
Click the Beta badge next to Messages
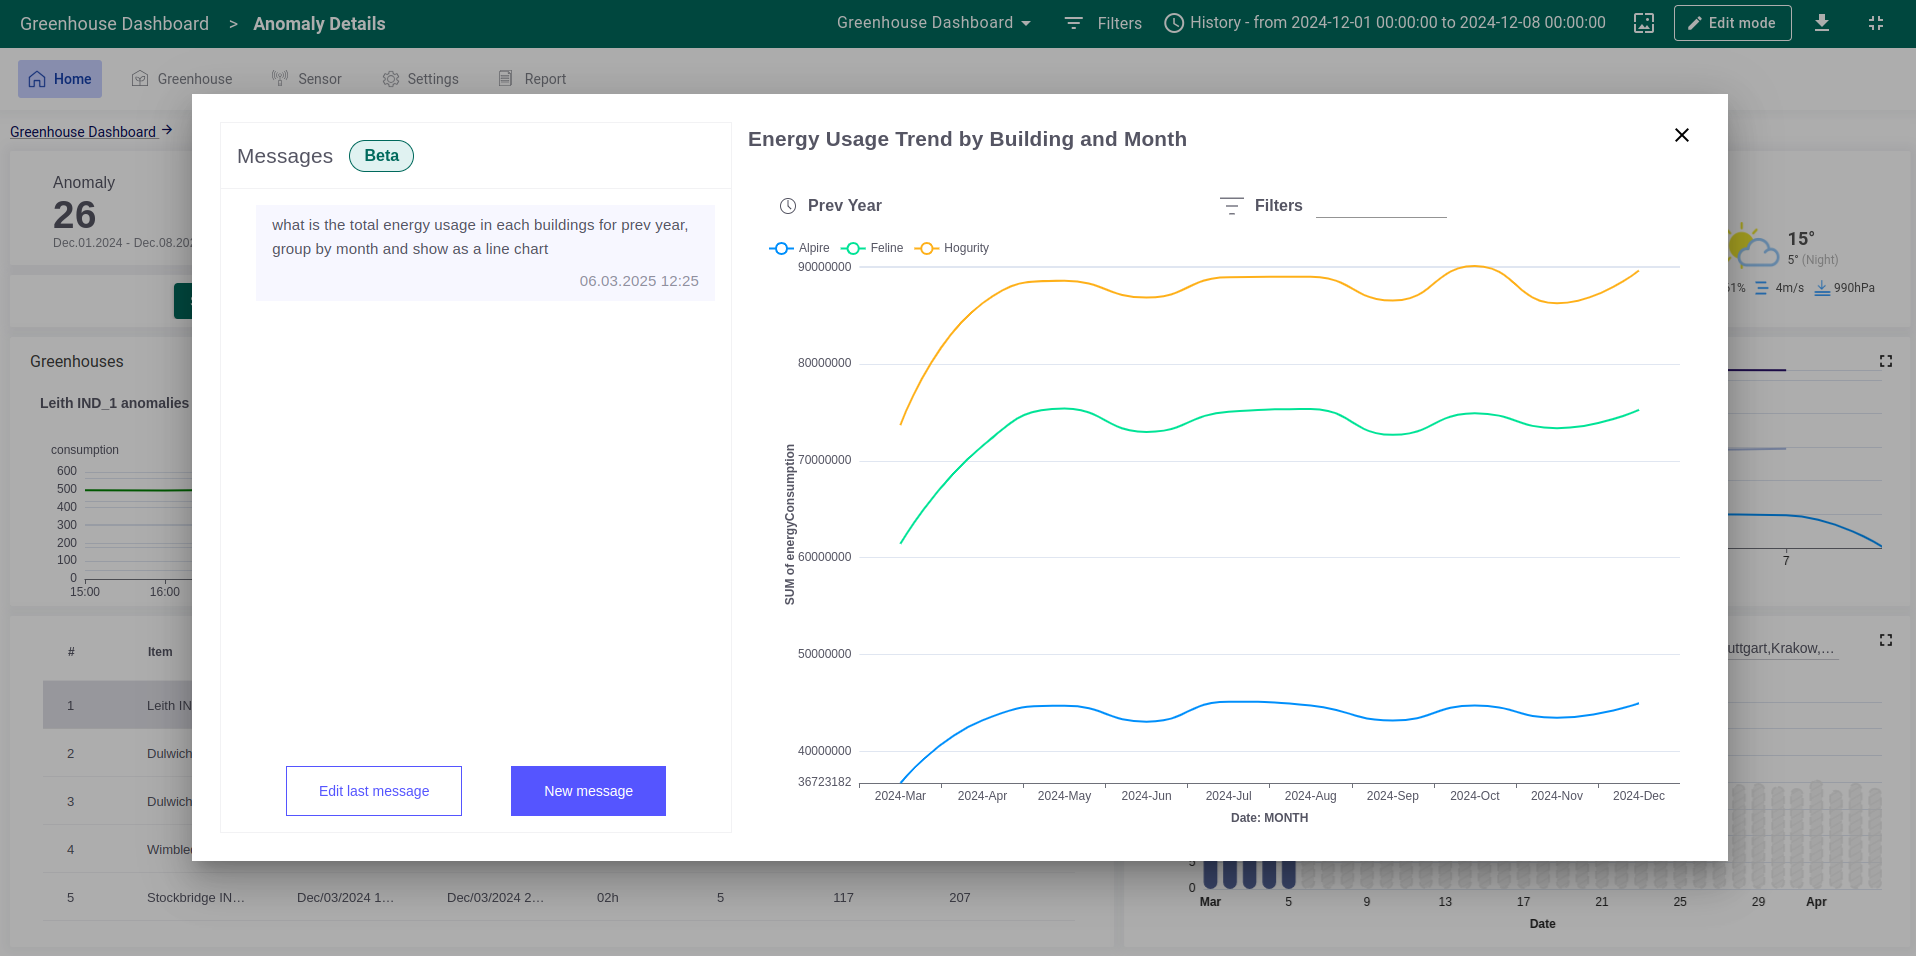pyautogui.click(x=381, y=156)
